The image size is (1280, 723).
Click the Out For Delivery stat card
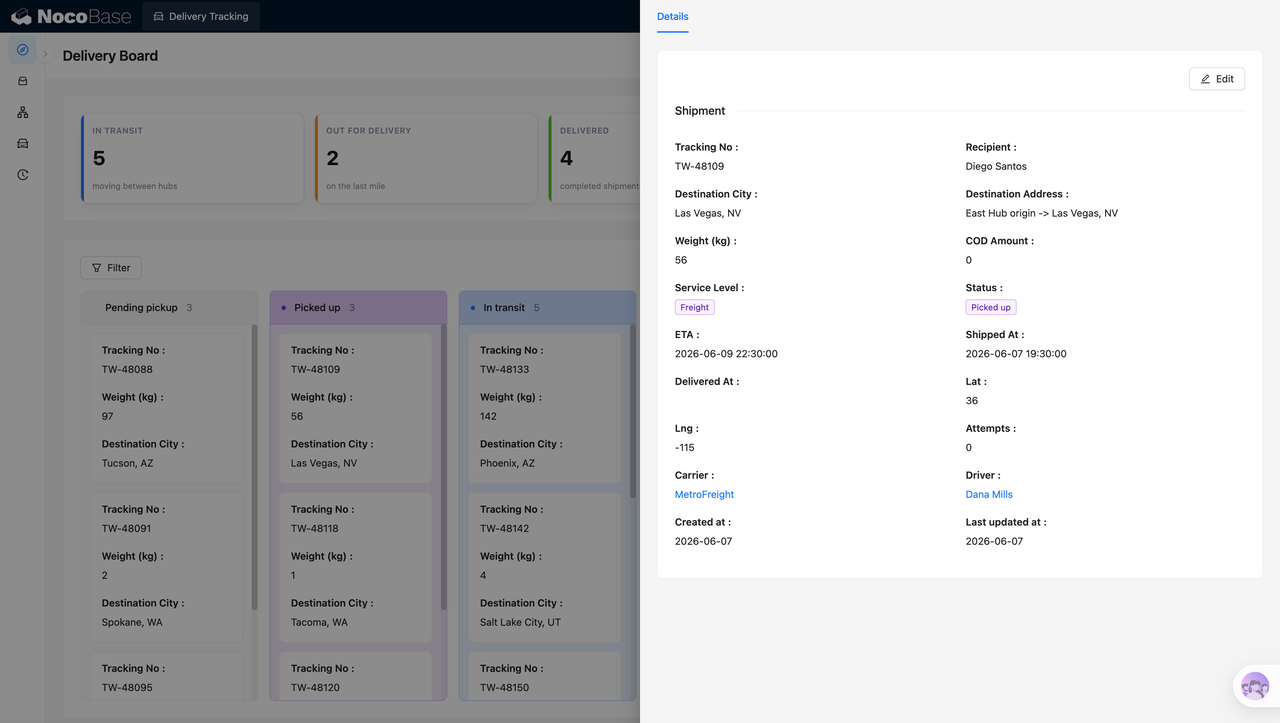[426, 158]
